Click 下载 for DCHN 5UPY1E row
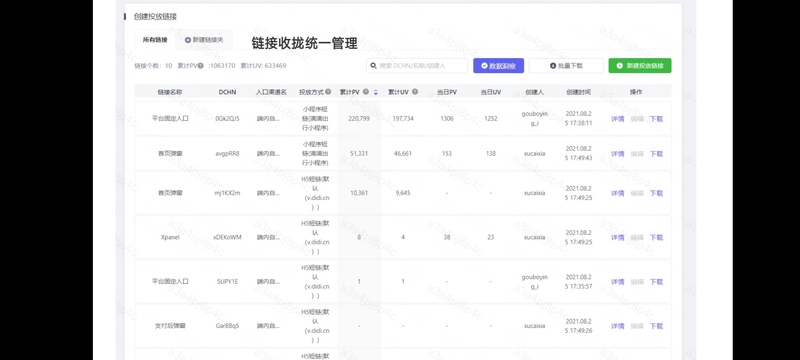Viewport: 800px width, 360px height. point(656,282)
